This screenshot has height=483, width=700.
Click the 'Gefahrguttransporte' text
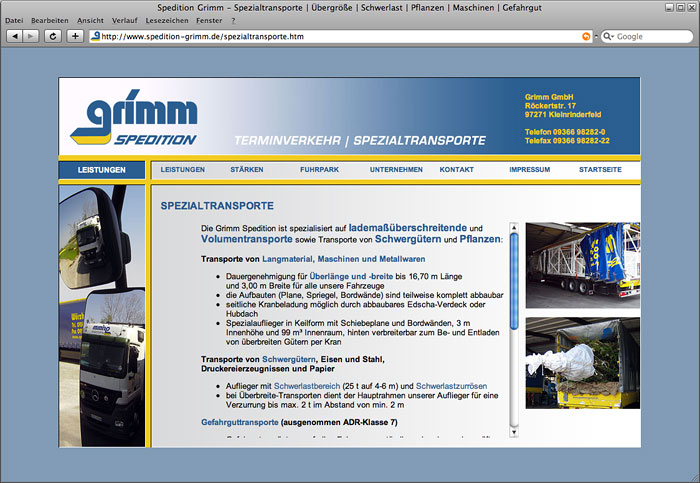click(x=240, y=422)
